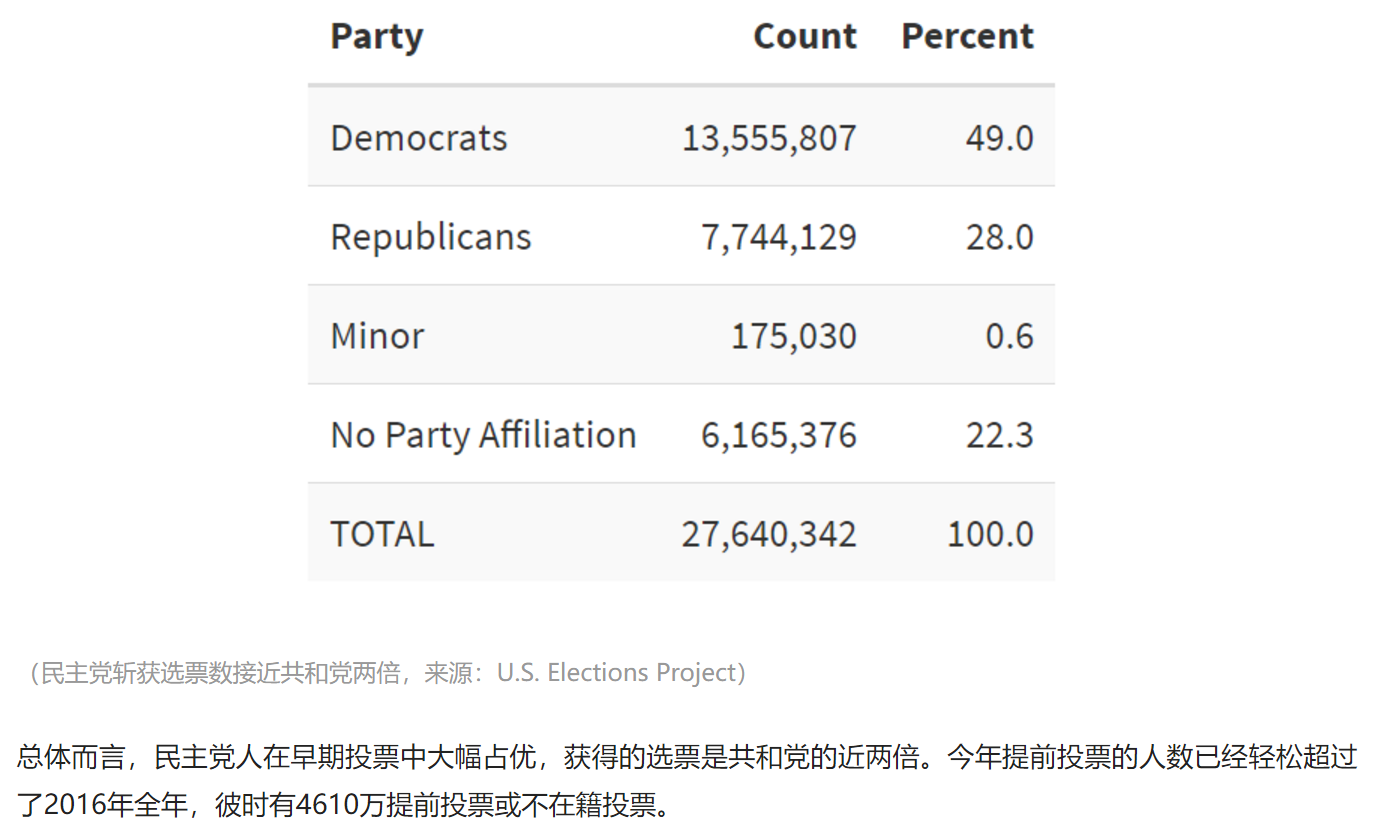Screen dimensions: 1387x827
Task: Click the total count 27,640,342
Action: (769, 534)
